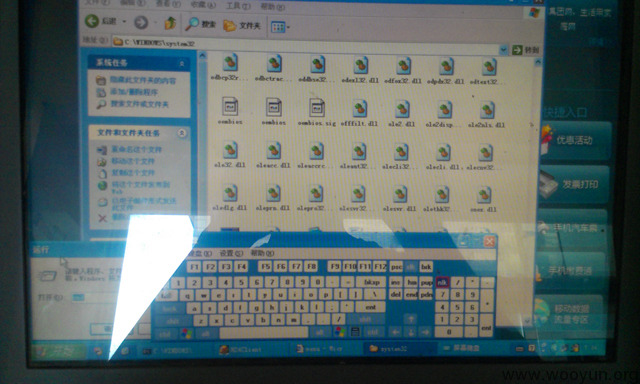Toggle the left alt key on keyboard
The width and height of the screenshot is (640, 384).
coord(205,333)
